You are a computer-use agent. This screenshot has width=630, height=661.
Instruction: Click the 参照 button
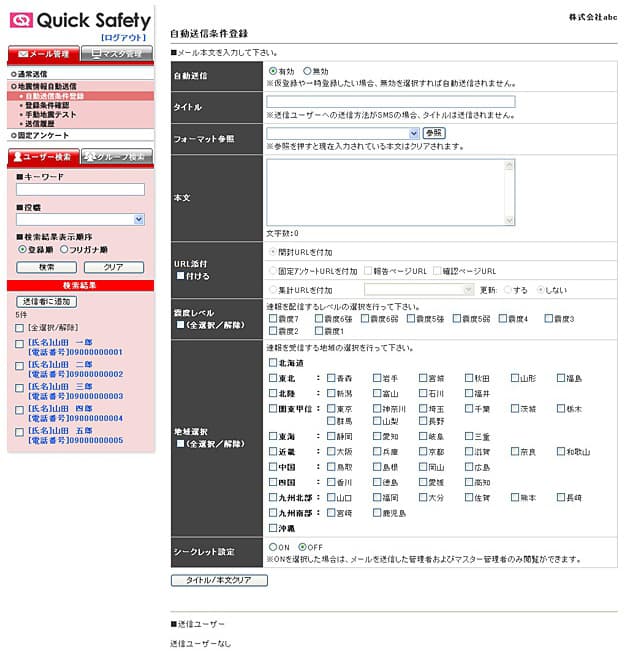pyautogui.click(x=434, y=132)
